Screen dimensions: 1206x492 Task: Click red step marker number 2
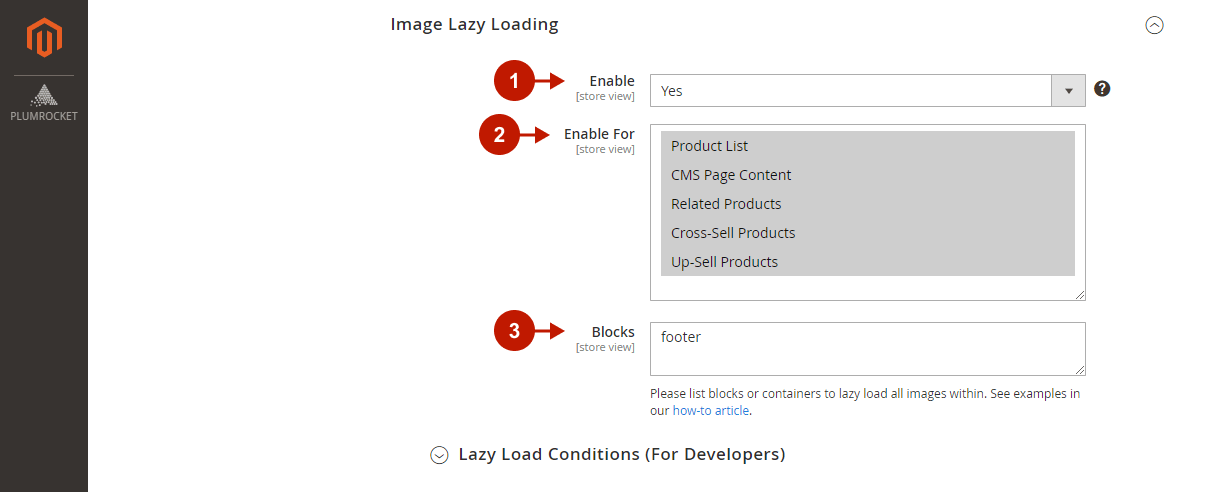tap(500, 134)
